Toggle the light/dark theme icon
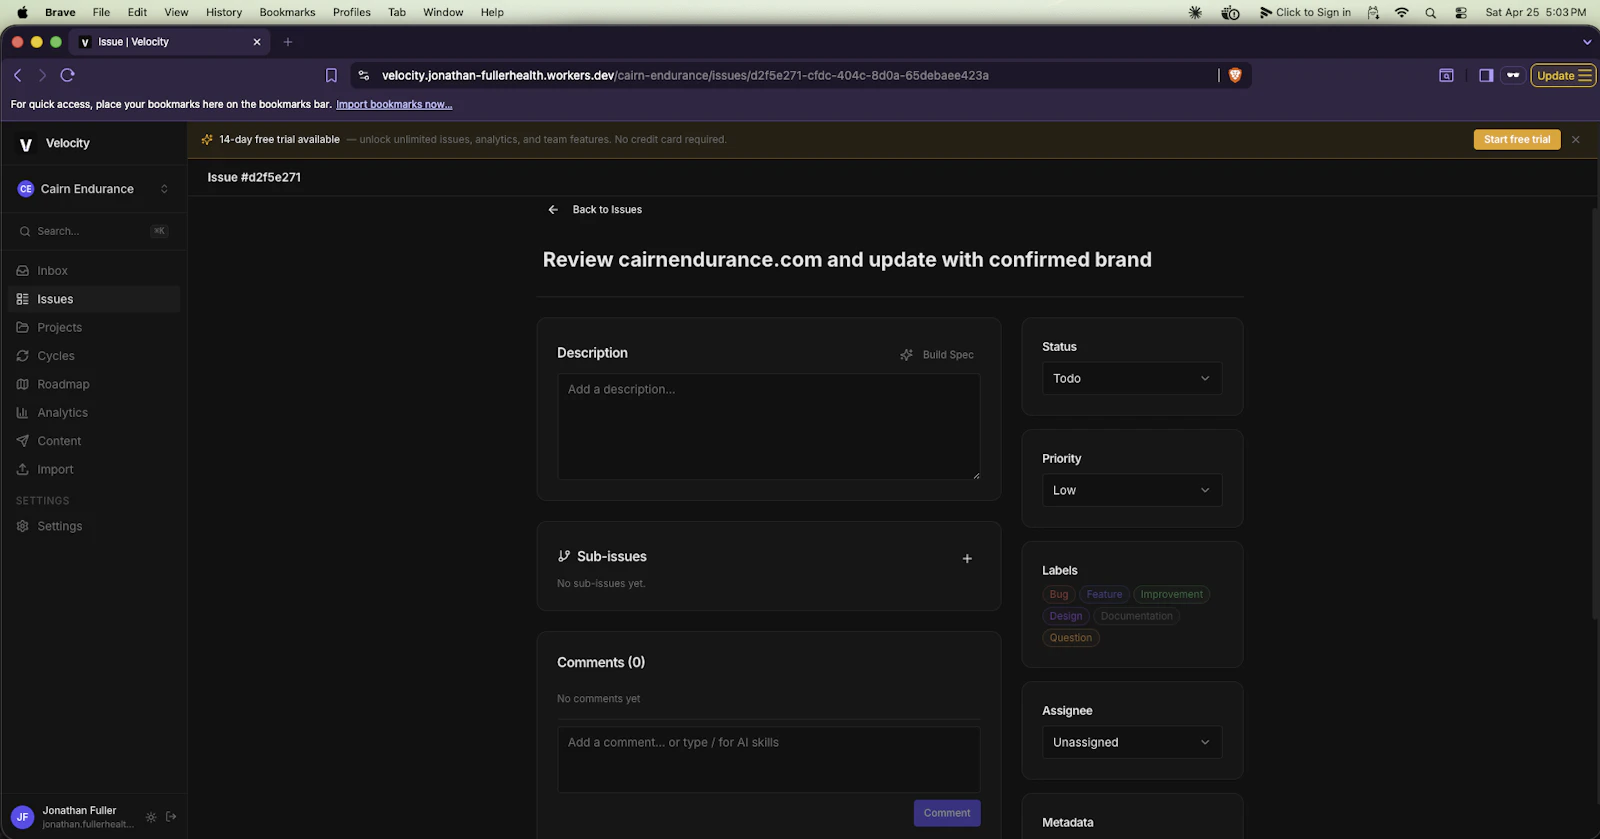1600x839 pixels. click(151, 817)
